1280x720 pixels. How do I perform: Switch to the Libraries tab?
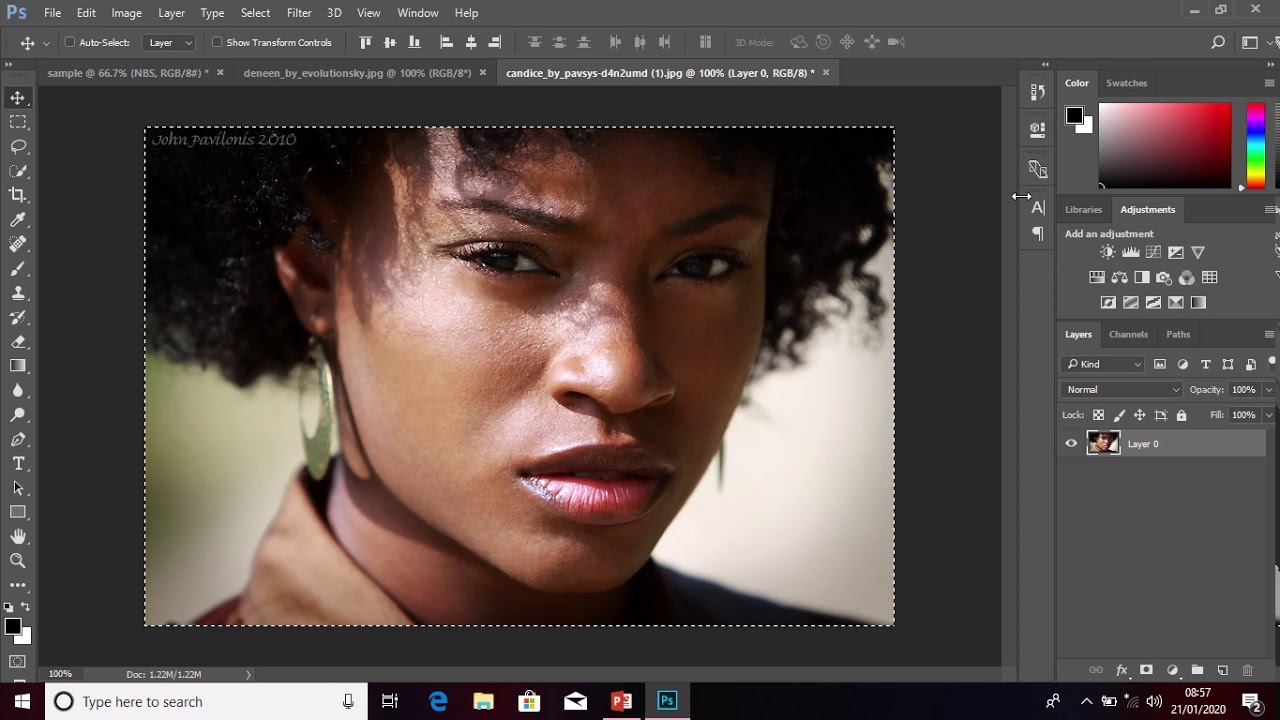click(x=1083, y=210)
